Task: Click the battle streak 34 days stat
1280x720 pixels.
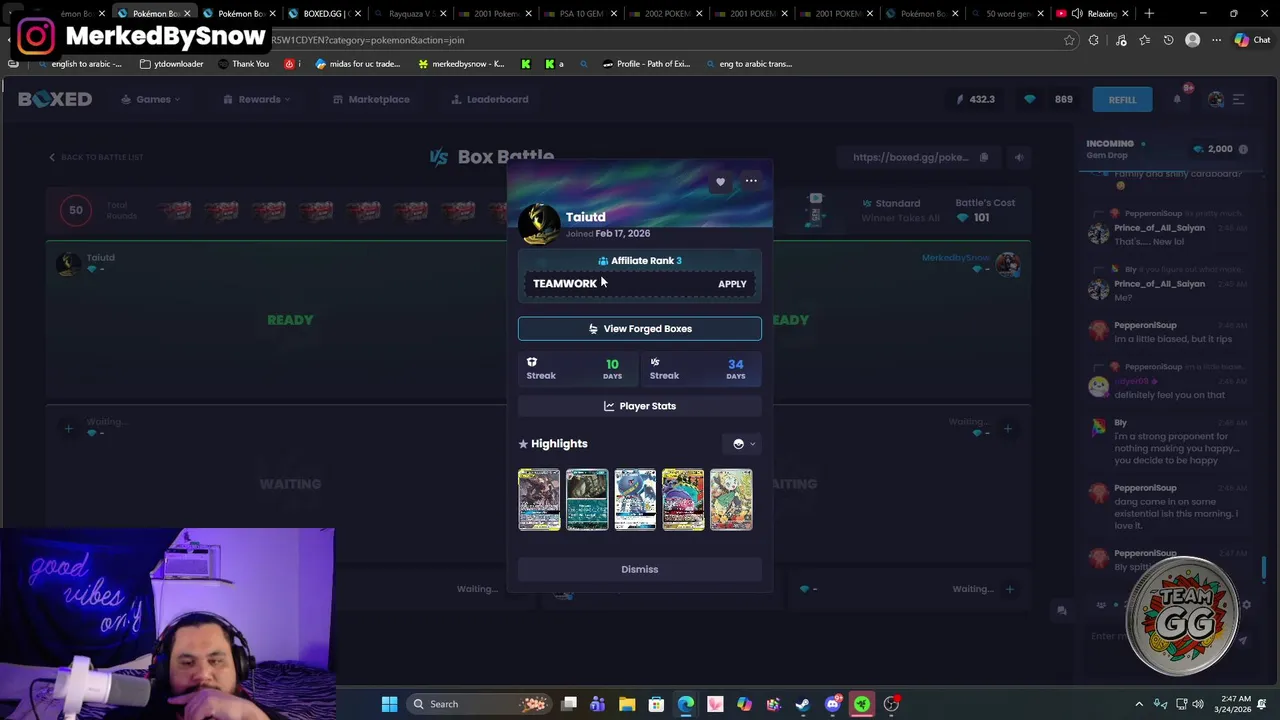Action: (701, 369)
